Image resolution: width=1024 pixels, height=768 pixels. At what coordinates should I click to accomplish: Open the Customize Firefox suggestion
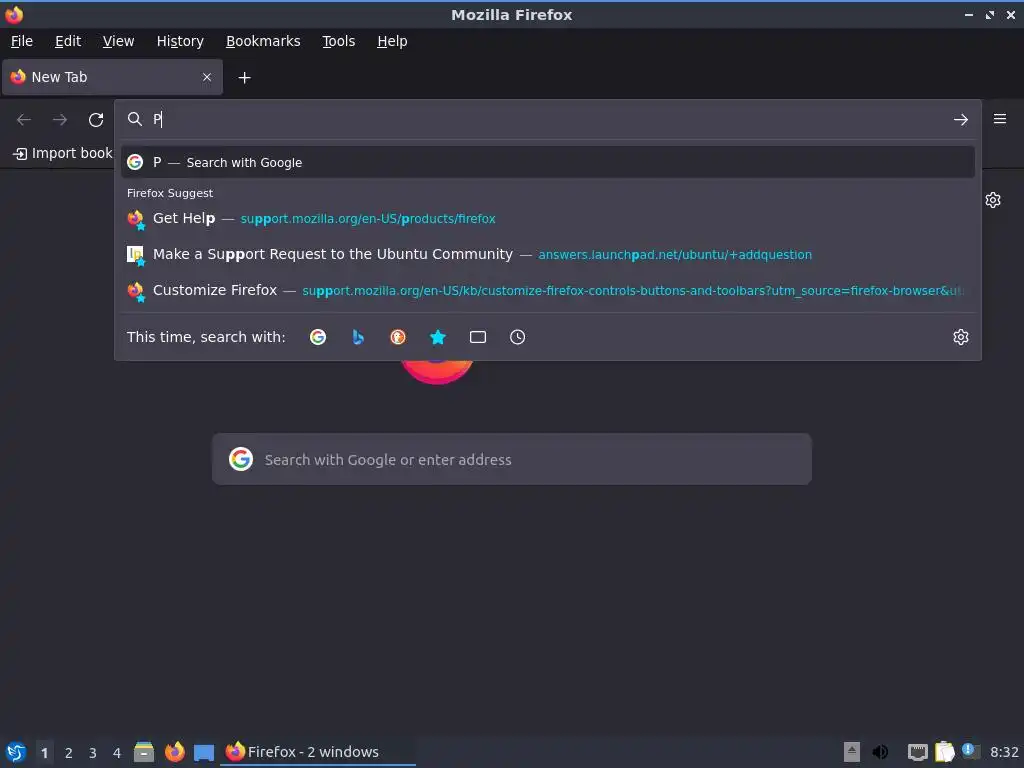click(x=547, y=290)
